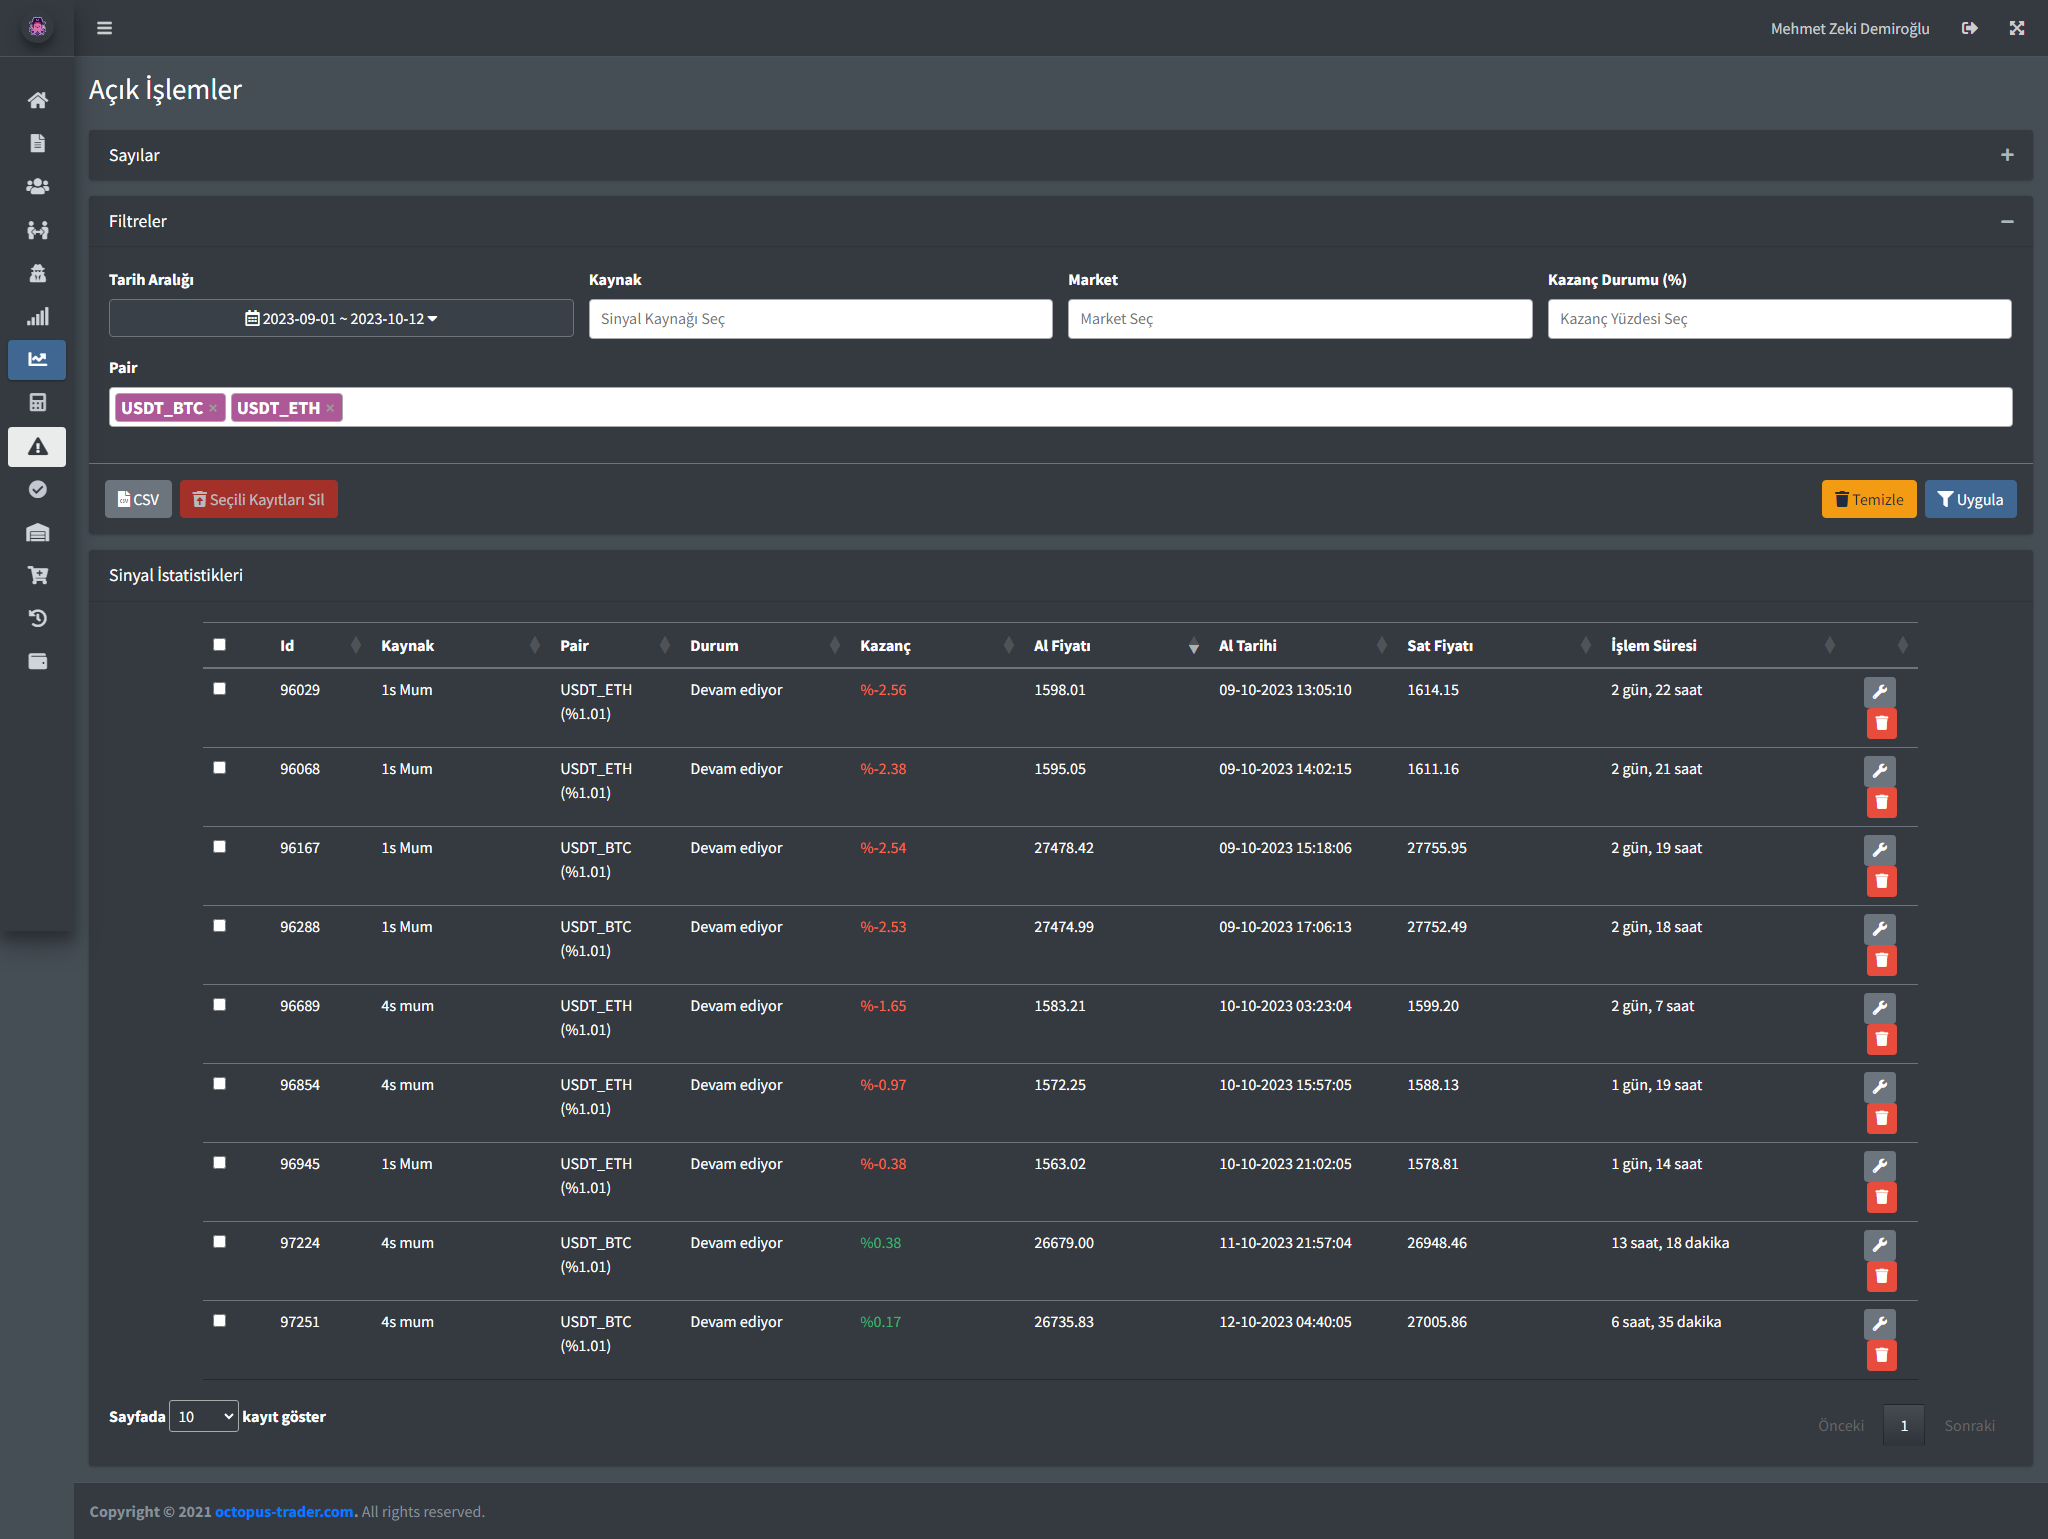Delete record 97251 with trash icon
This screenshot has width=2048, height=1539.
[x=1881, y=1355]
